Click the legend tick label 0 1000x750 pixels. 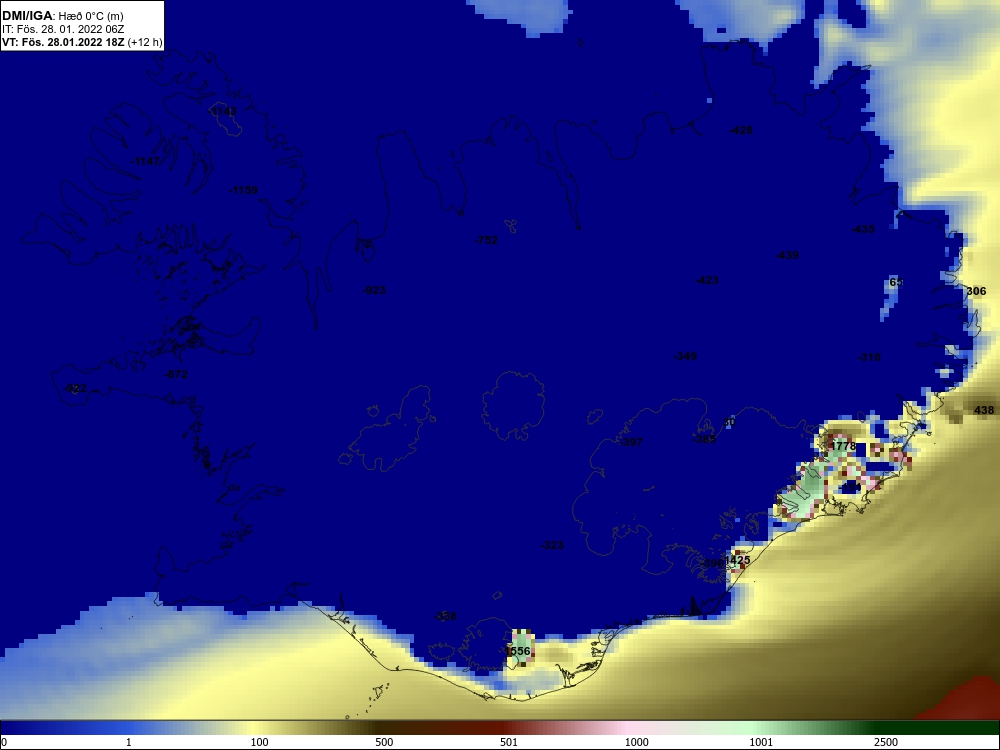[x=4, y=742]
